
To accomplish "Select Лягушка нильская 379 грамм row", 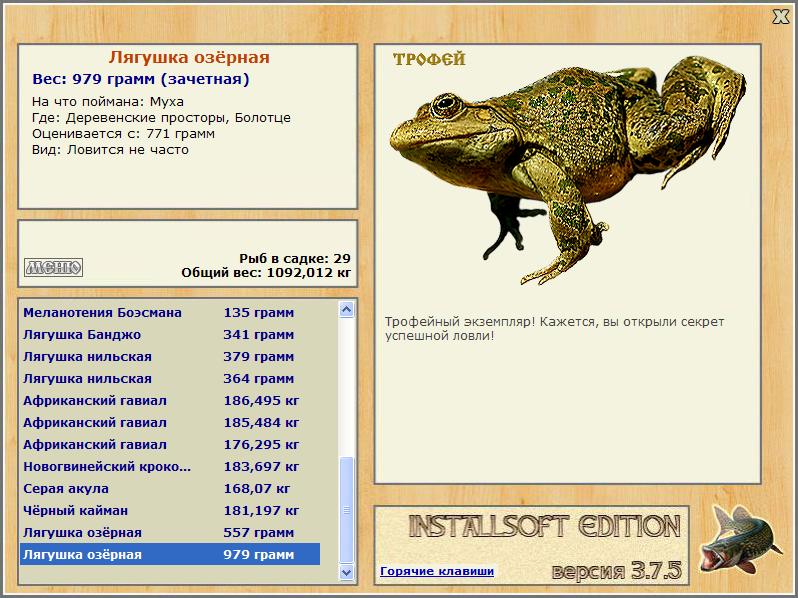I will [x=170, y=356].
